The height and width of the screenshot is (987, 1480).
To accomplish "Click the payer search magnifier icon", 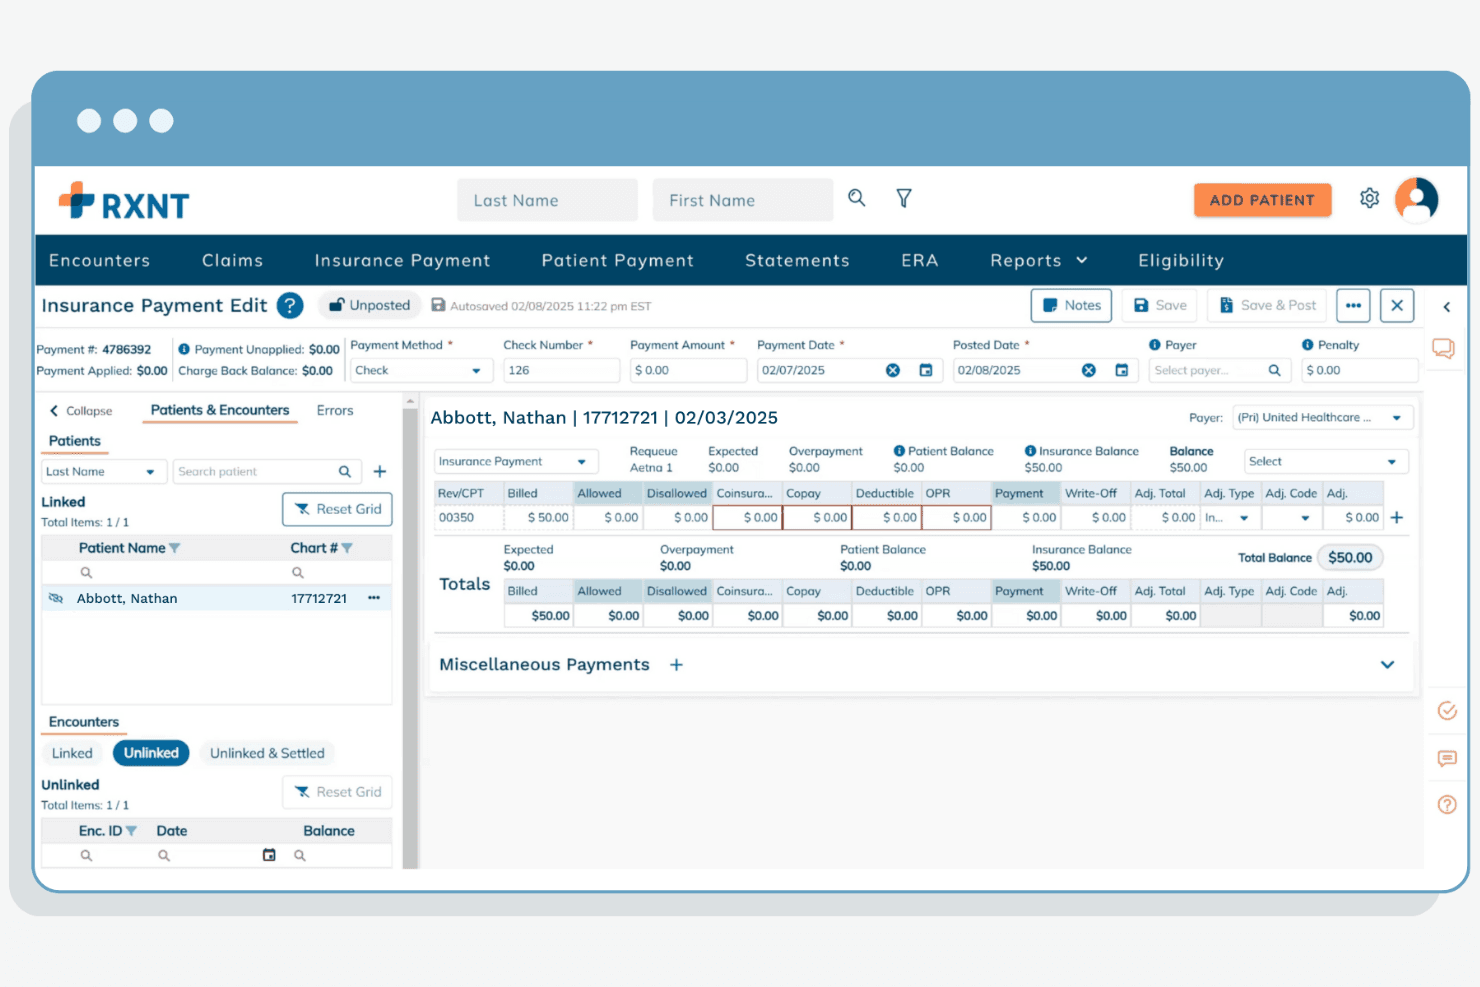I will 1275,370.
